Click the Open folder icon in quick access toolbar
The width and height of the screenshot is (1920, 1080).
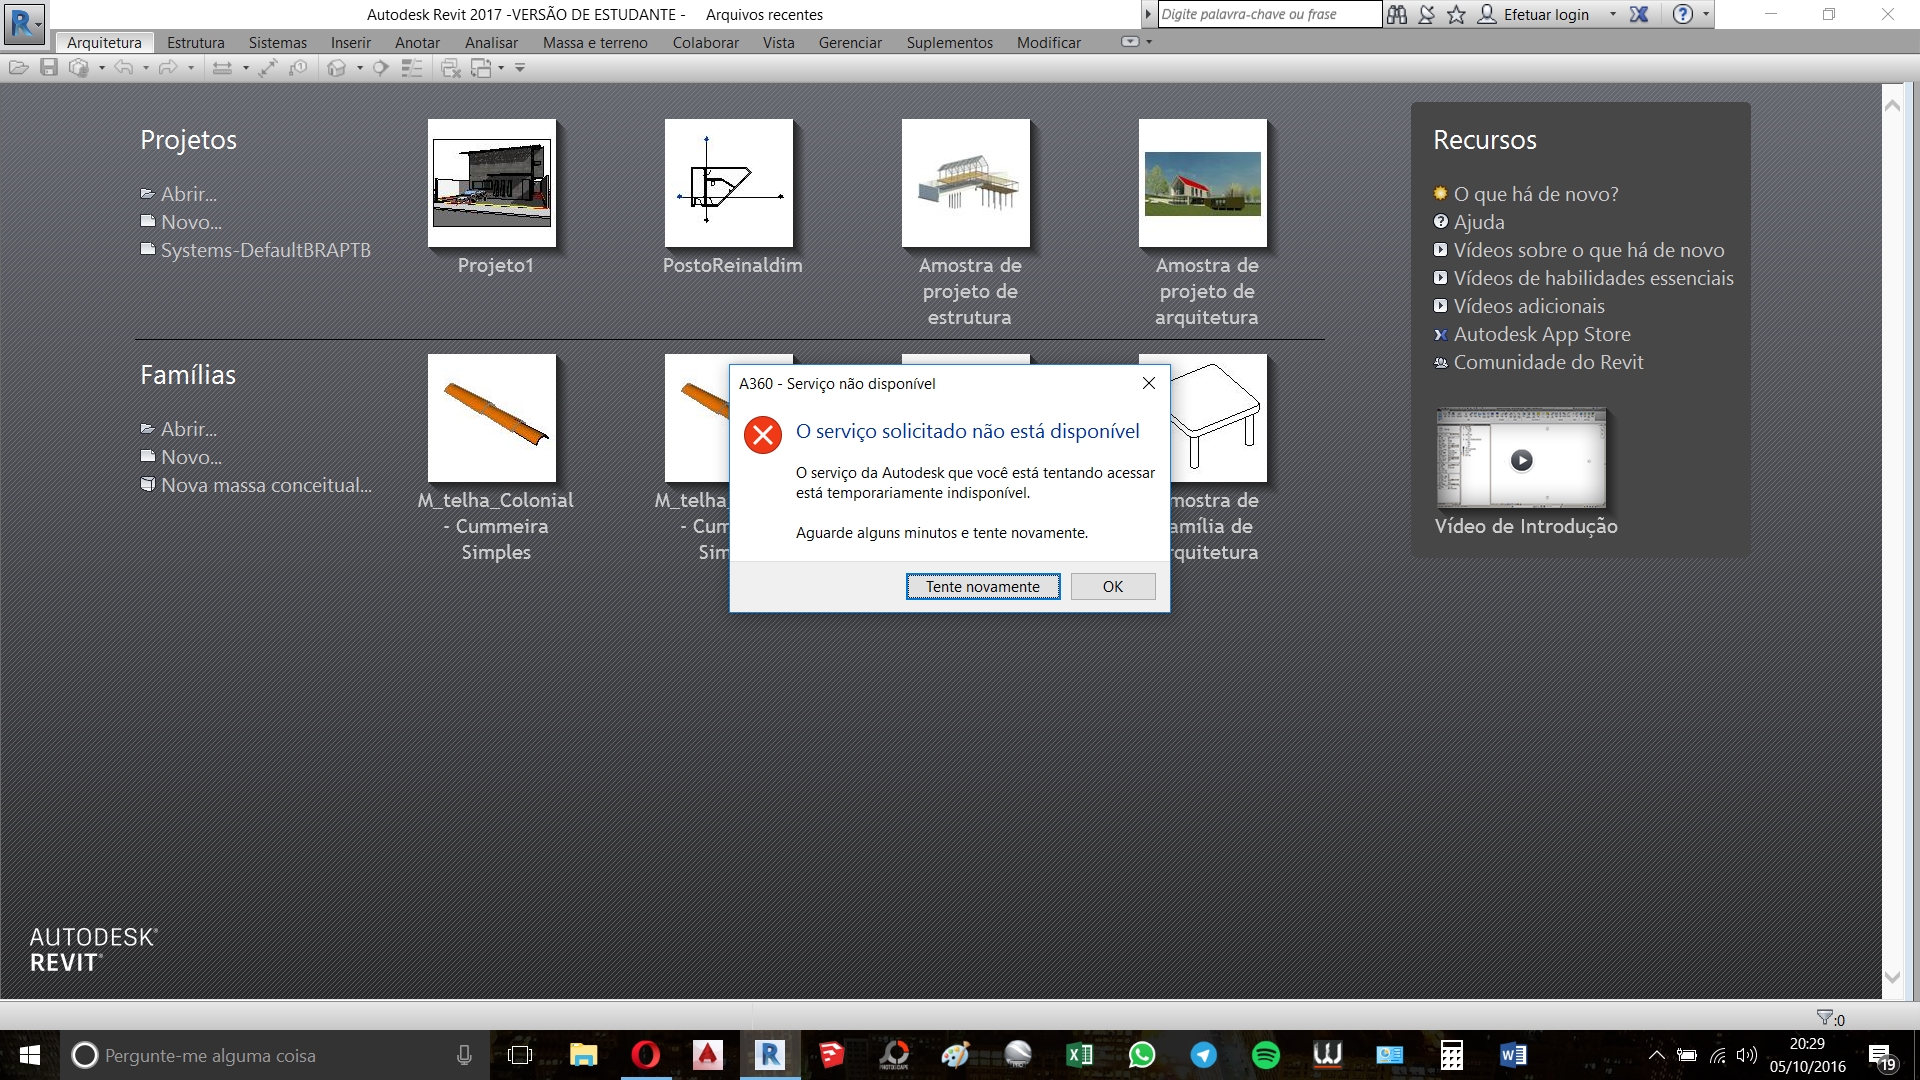click(x=18, y=68)
